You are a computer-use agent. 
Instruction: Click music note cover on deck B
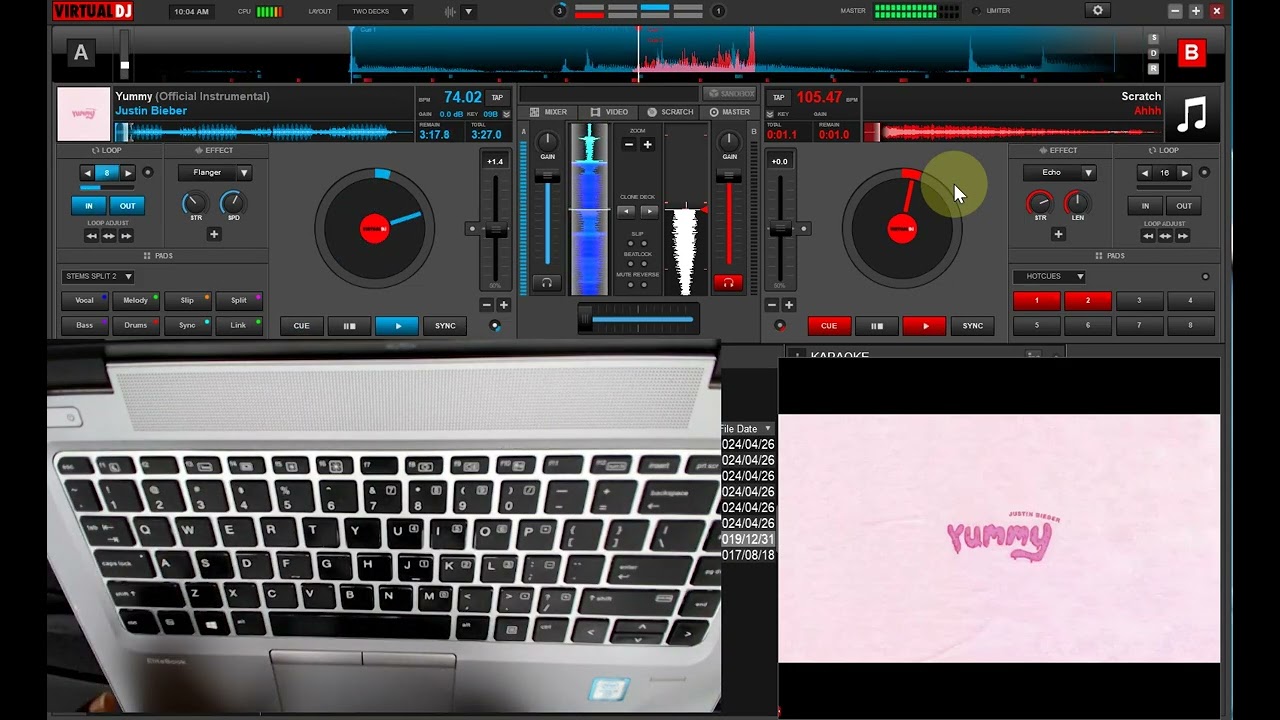(x=1192, y=114)
